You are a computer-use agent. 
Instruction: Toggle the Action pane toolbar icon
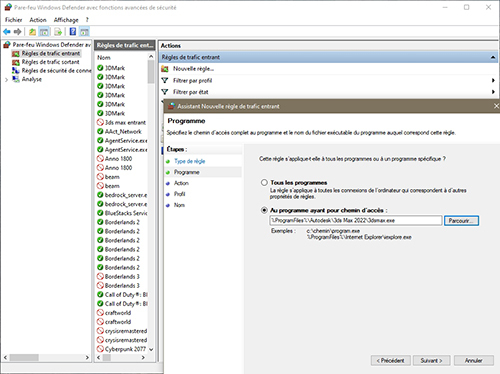coord(84,32)
